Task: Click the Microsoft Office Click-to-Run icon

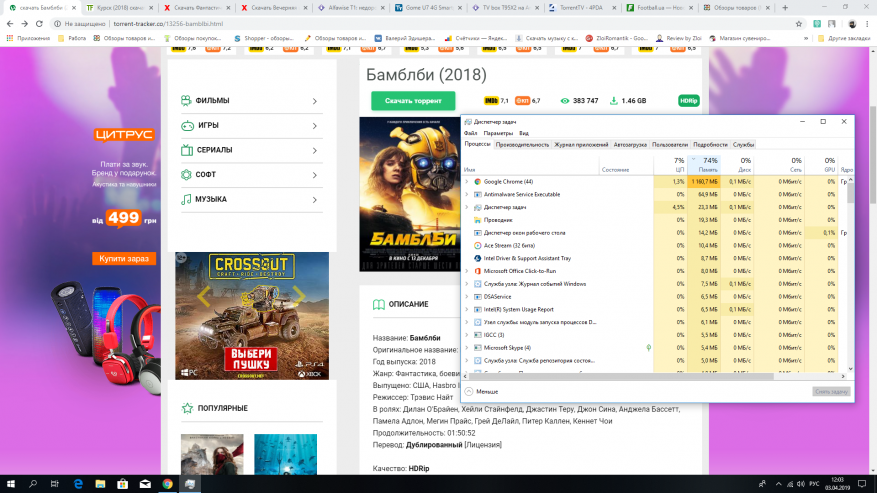Action: tap(478, 271)
